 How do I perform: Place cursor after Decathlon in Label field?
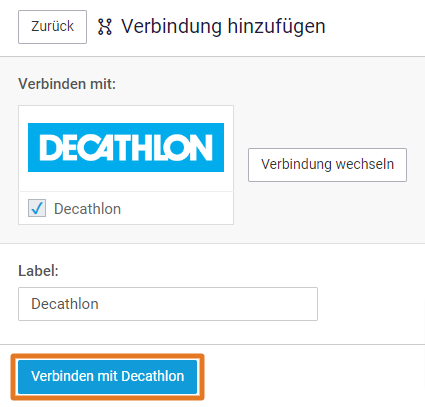point(100,304)
